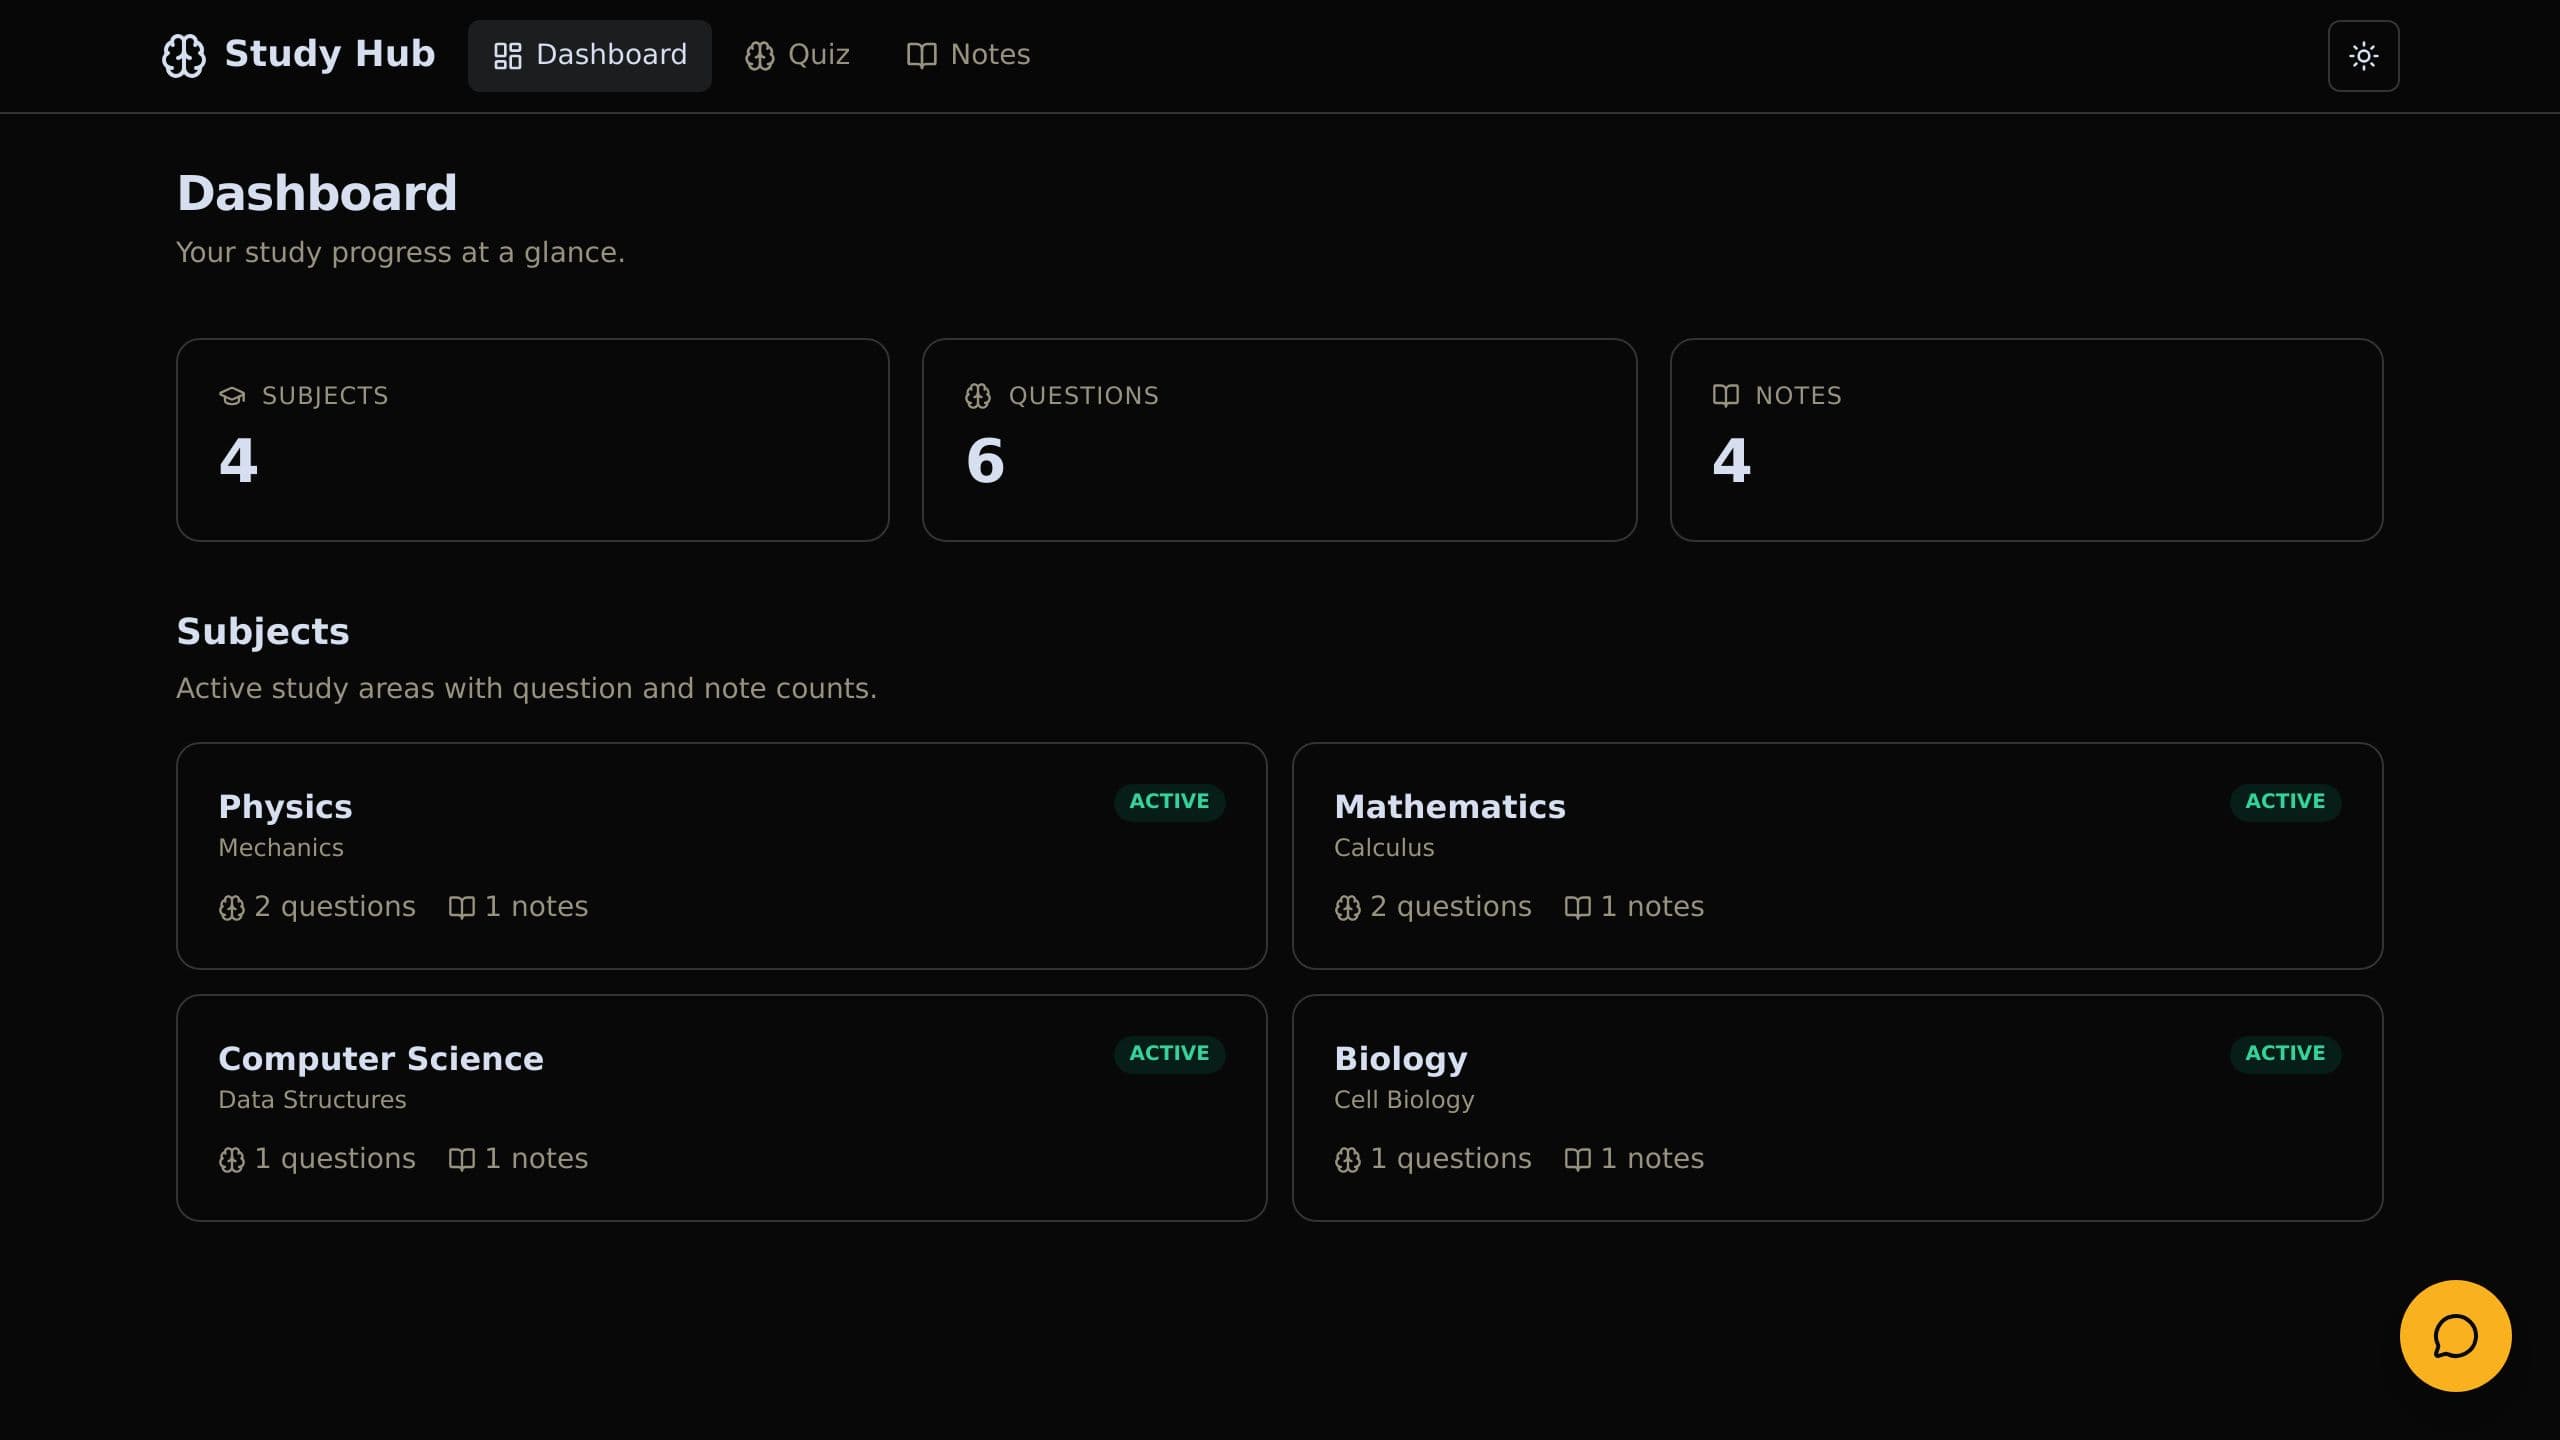Open the Biology subject card
This screenshot has width=2560, height=1440.
(x=1838, y=1108)
